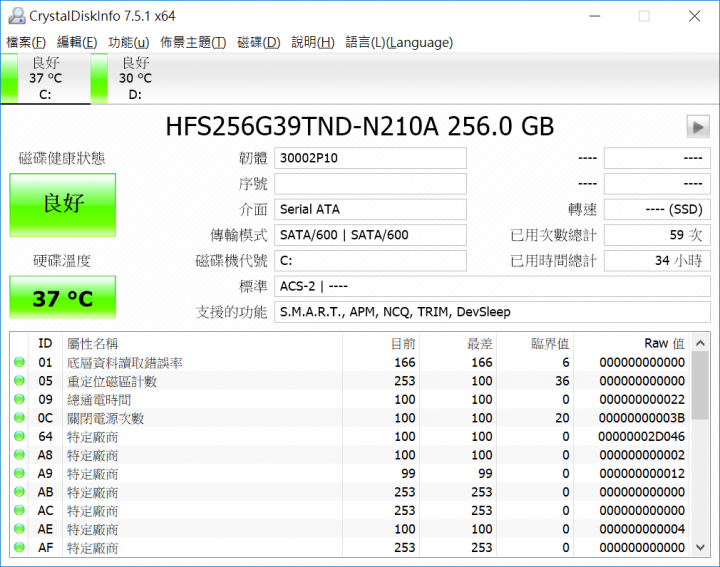
Task: Click the CrystalDiskInfo app icon in title bar
Action: tap(17, 16)
